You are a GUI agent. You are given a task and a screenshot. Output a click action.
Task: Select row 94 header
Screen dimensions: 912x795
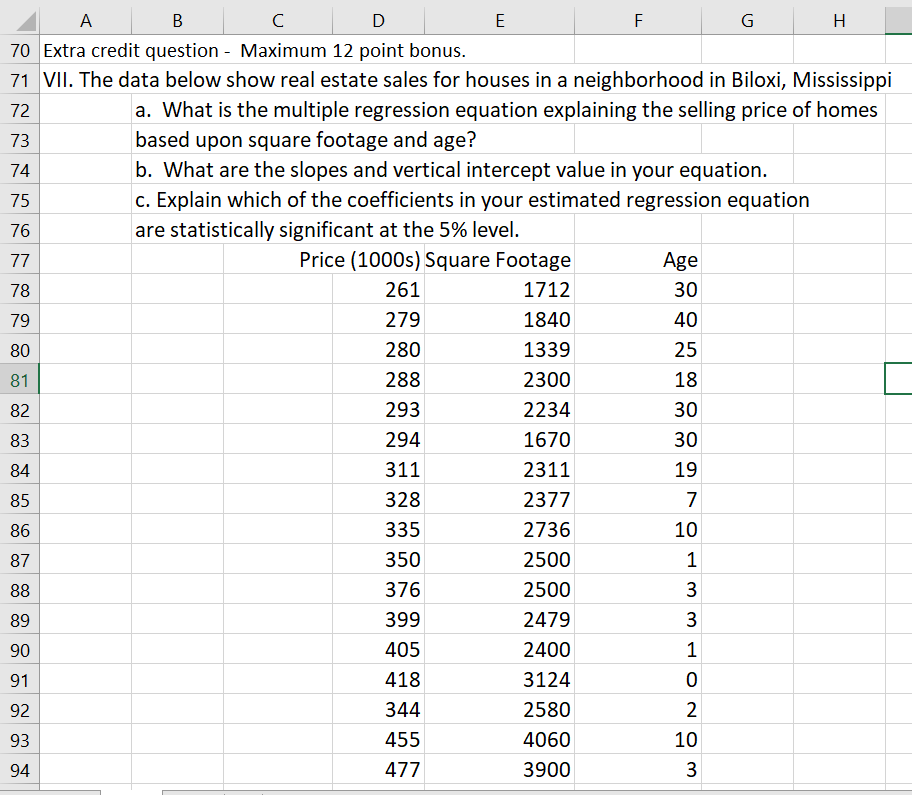[x=20, y=769]
